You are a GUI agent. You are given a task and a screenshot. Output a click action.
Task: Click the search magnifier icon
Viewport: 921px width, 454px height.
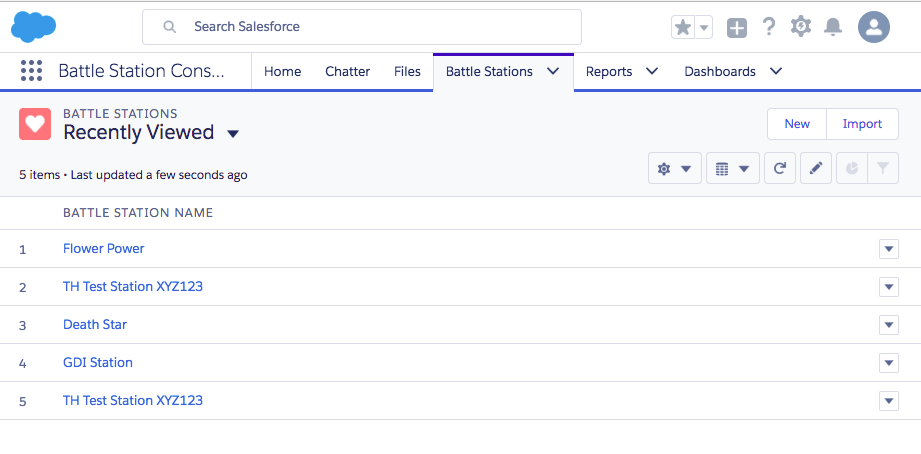(x=170, y=27)
